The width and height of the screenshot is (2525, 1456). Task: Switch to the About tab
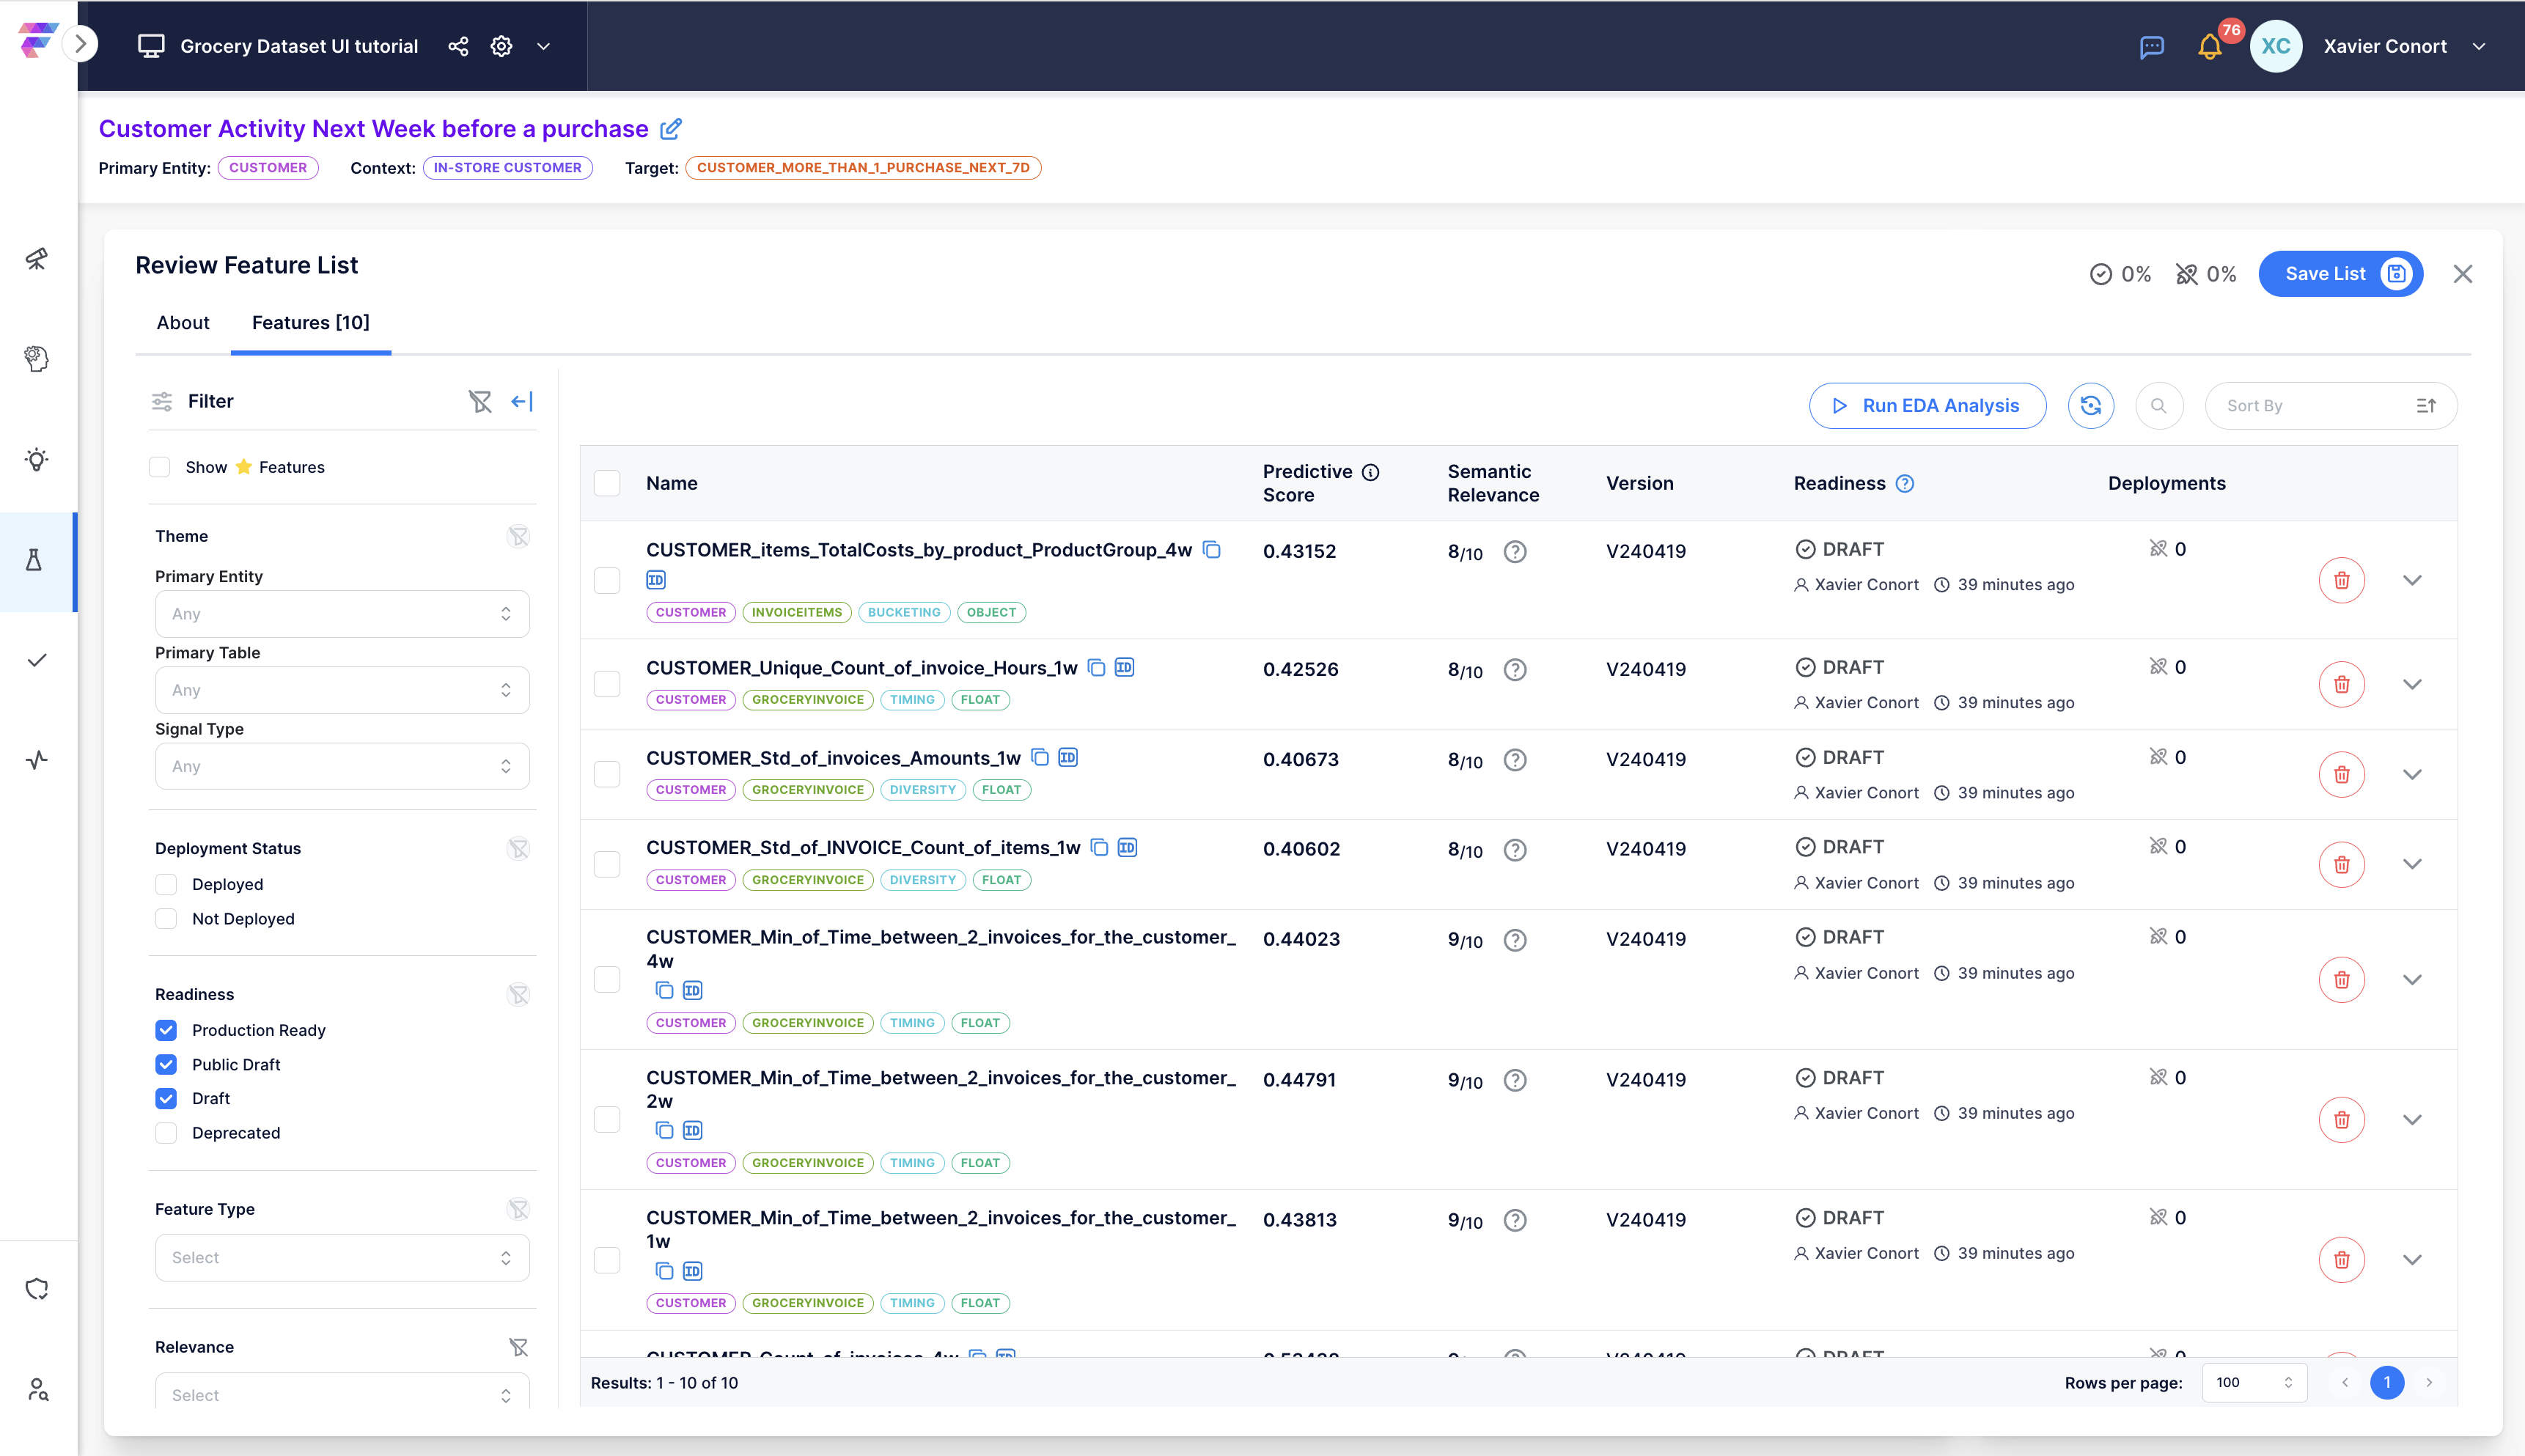click(183, 323)
